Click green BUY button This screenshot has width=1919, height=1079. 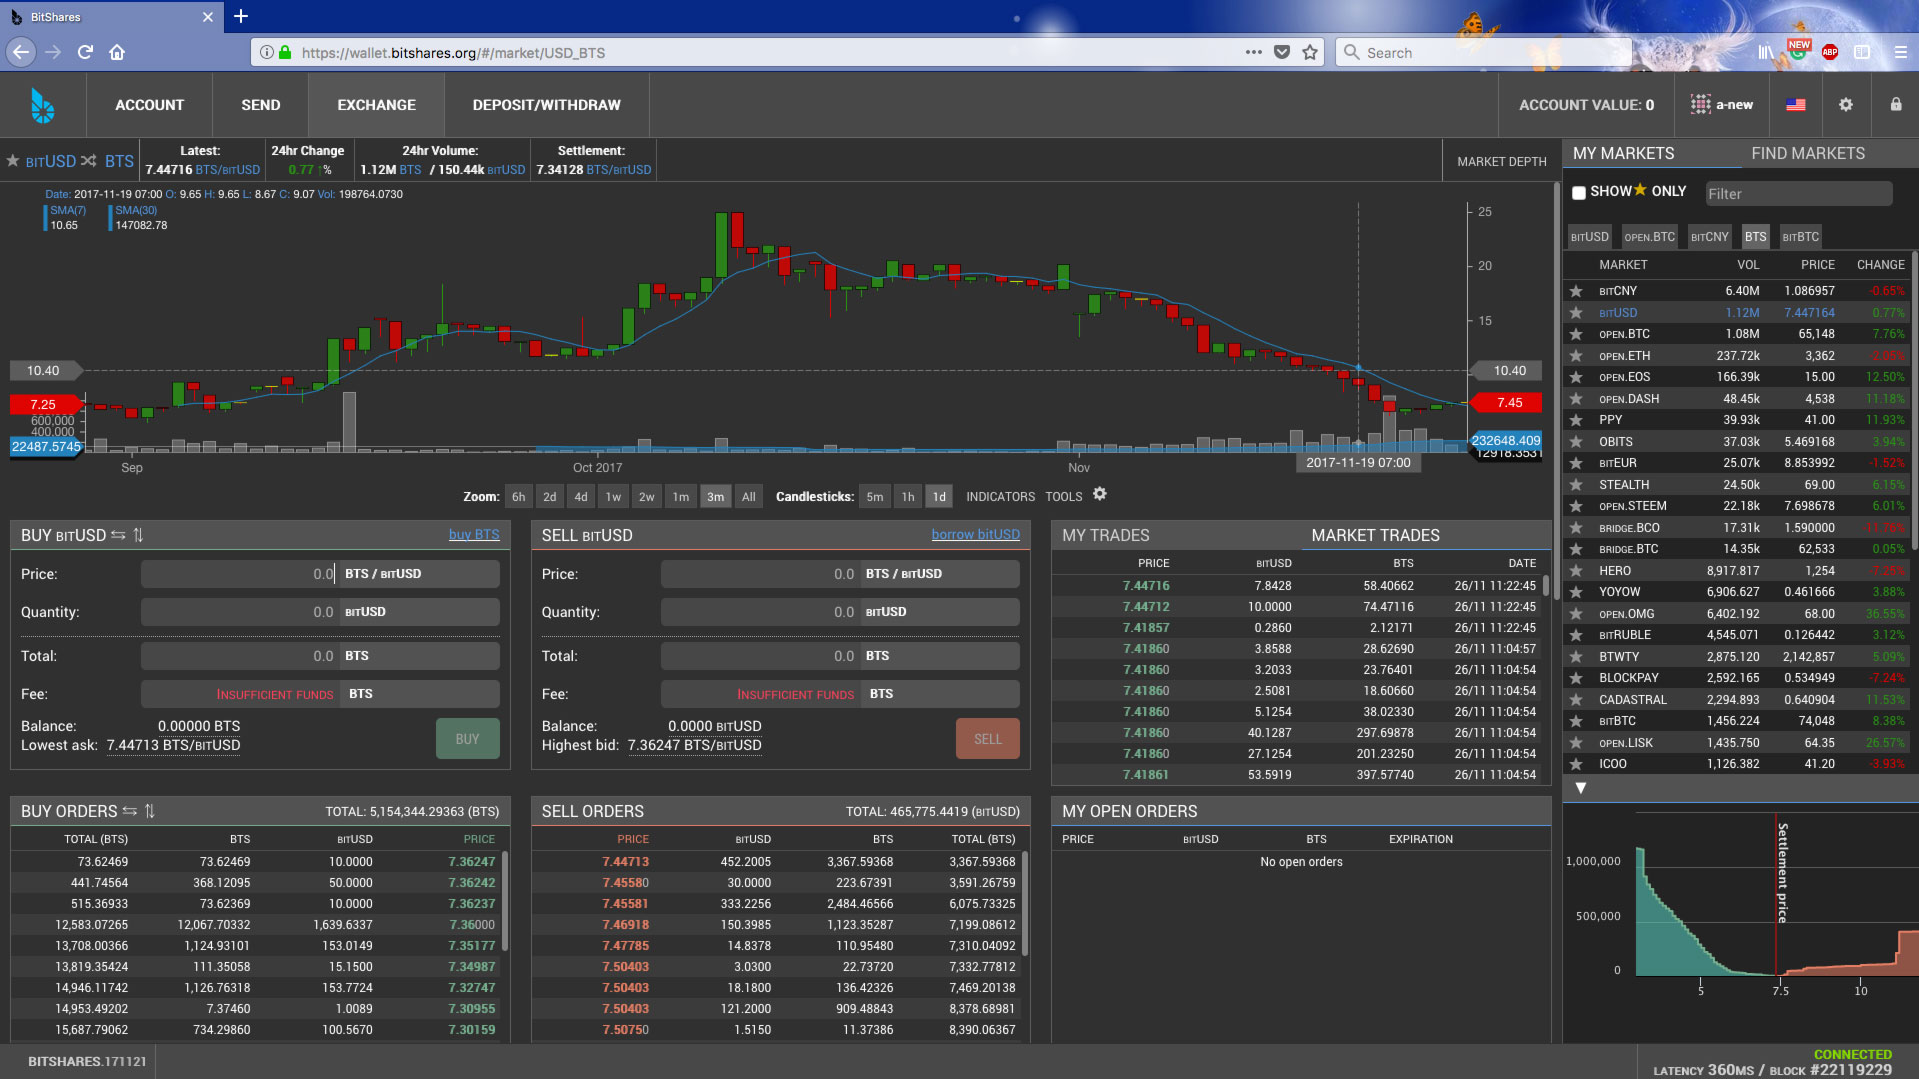click(x=467, y=739)
